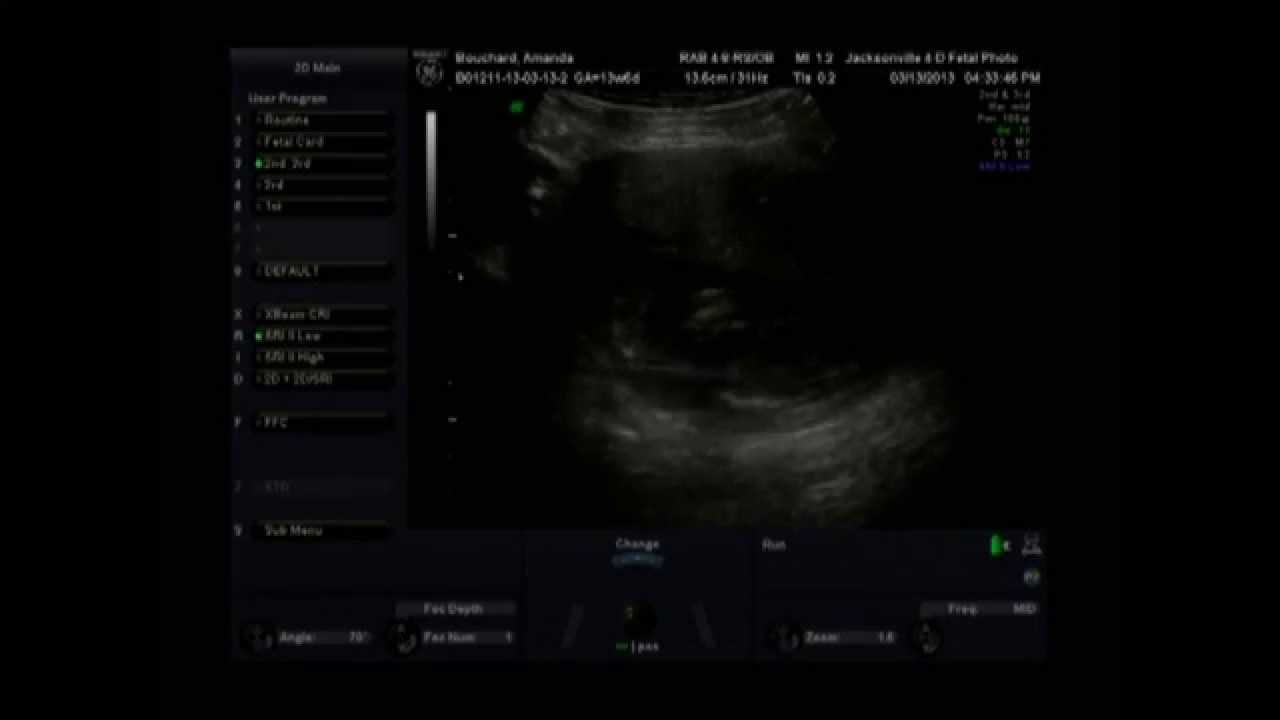This screenshot has height=720, width=1280.
Task: Click the Change curved probe icon
Action: click(638, 561)
